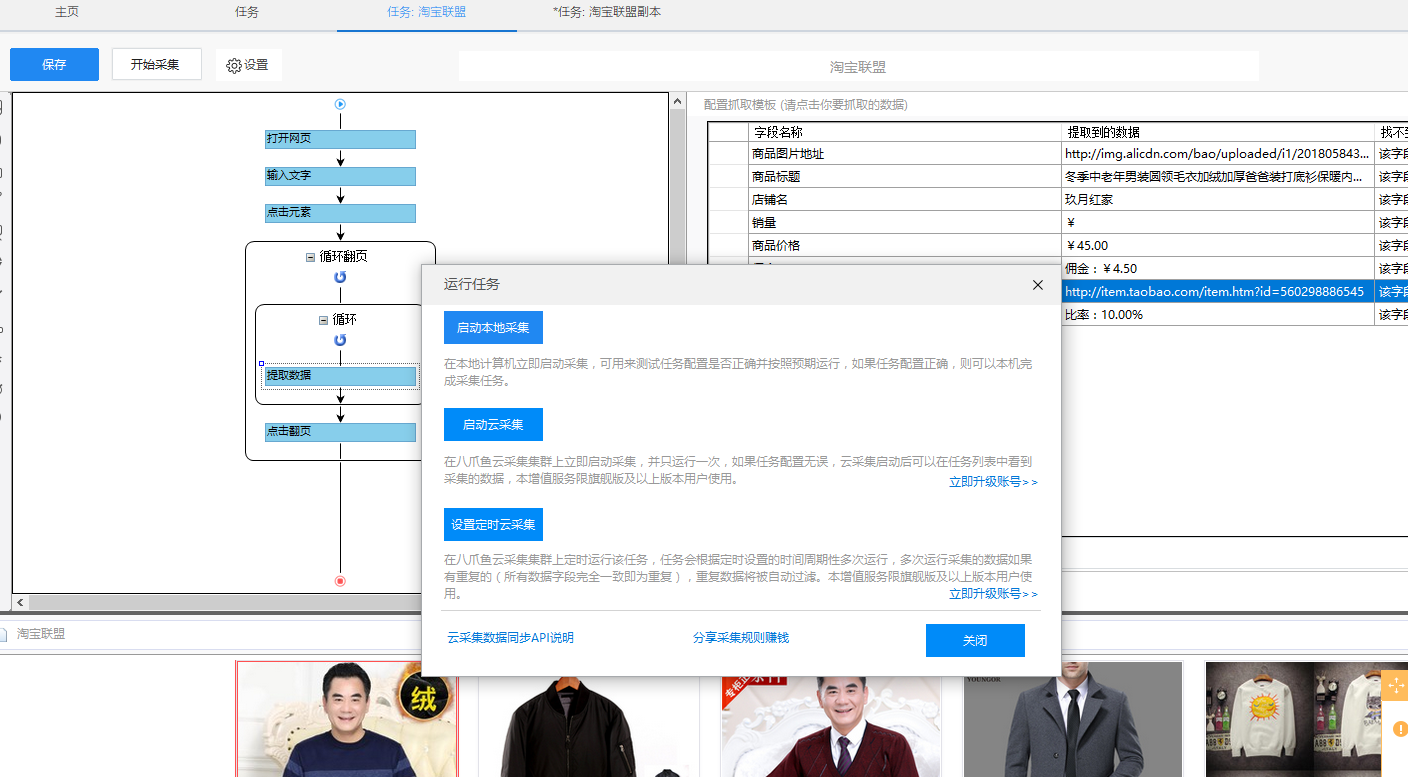Click the workflow start play icon
Screen dimensions: 1408x777
point(340,104)
